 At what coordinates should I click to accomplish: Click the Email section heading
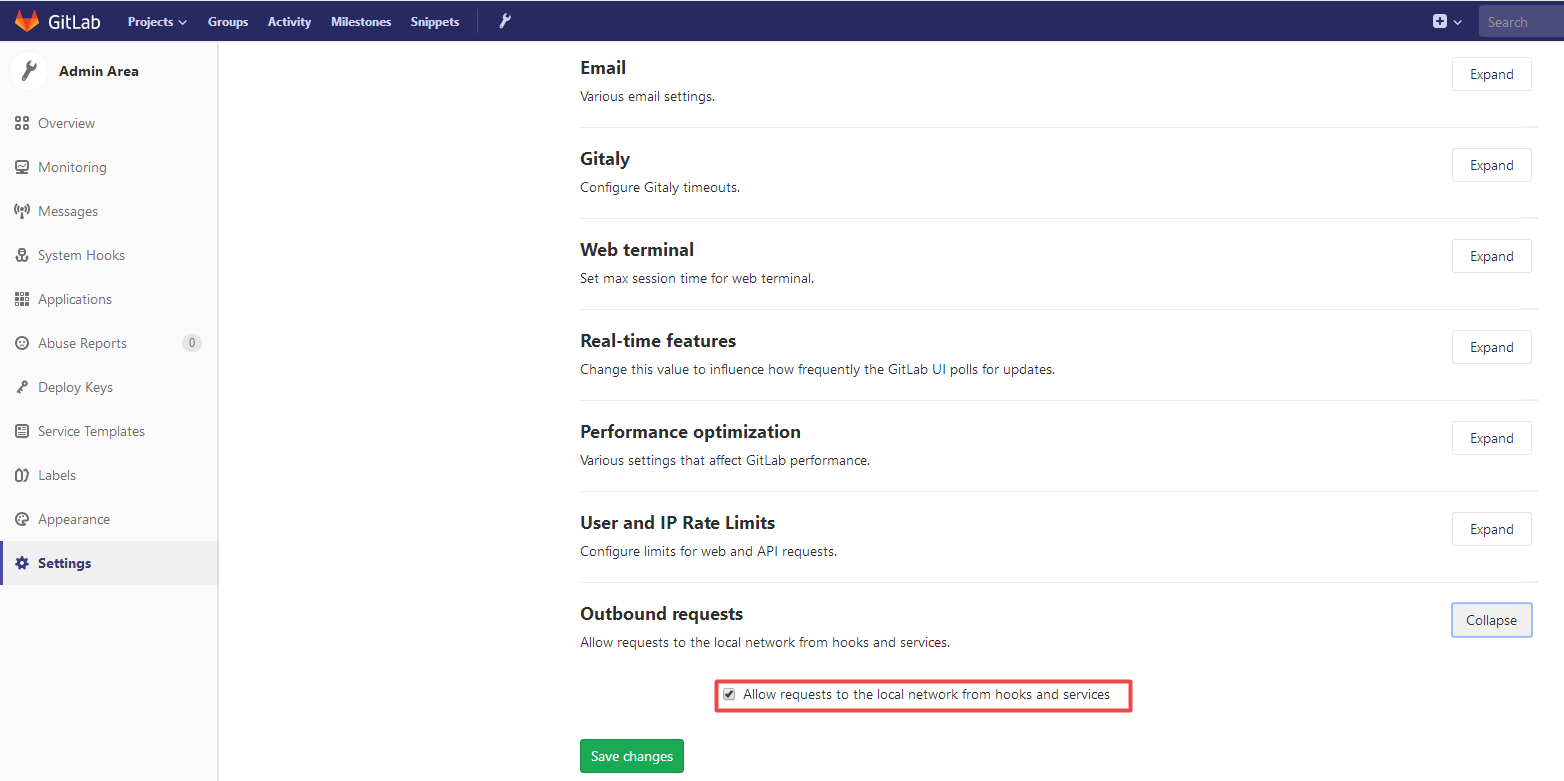click(x=603, y=68)
